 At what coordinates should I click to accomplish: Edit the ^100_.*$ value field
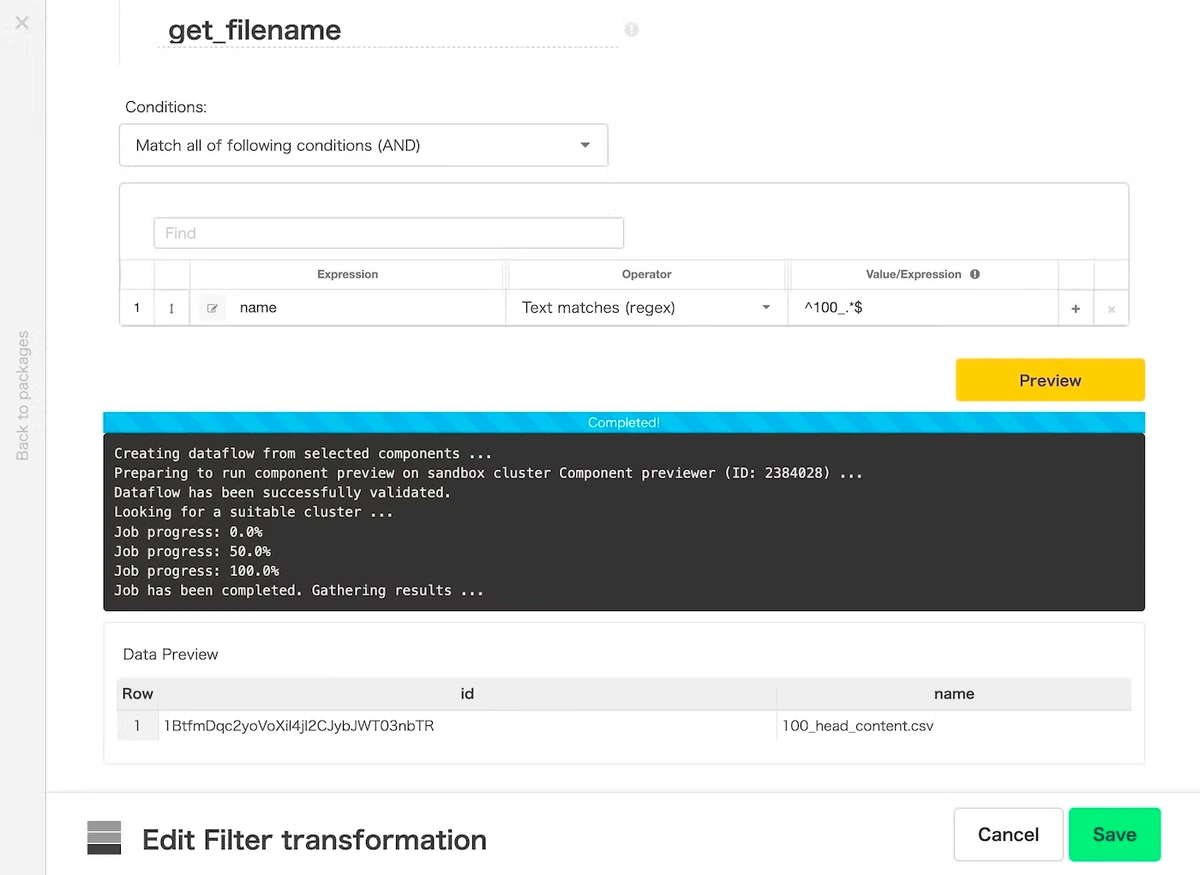[x=924, y=308]
